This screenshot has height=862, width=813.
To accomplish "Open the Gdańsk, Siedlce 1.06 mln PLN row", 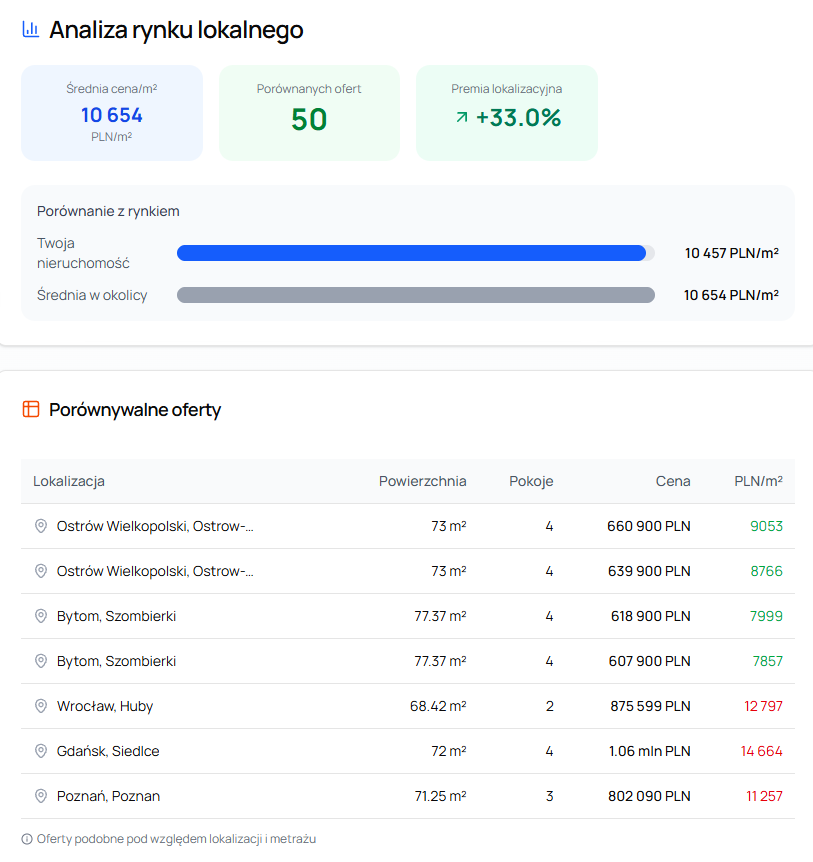I will (x=408, y=751).
